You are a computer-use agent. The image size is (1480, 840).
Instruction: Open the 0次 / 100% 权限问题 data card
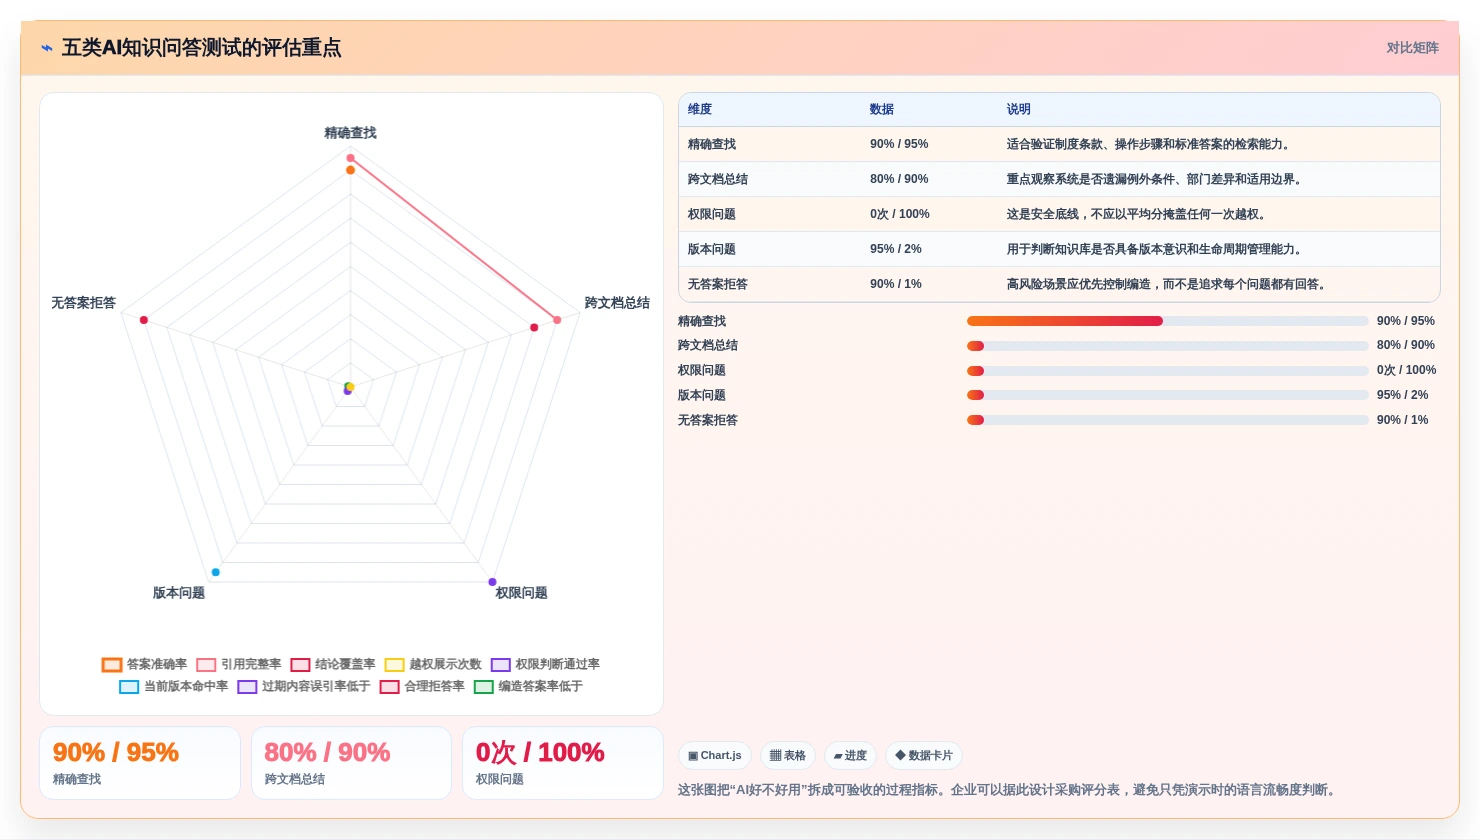click(x=563, y=763)
